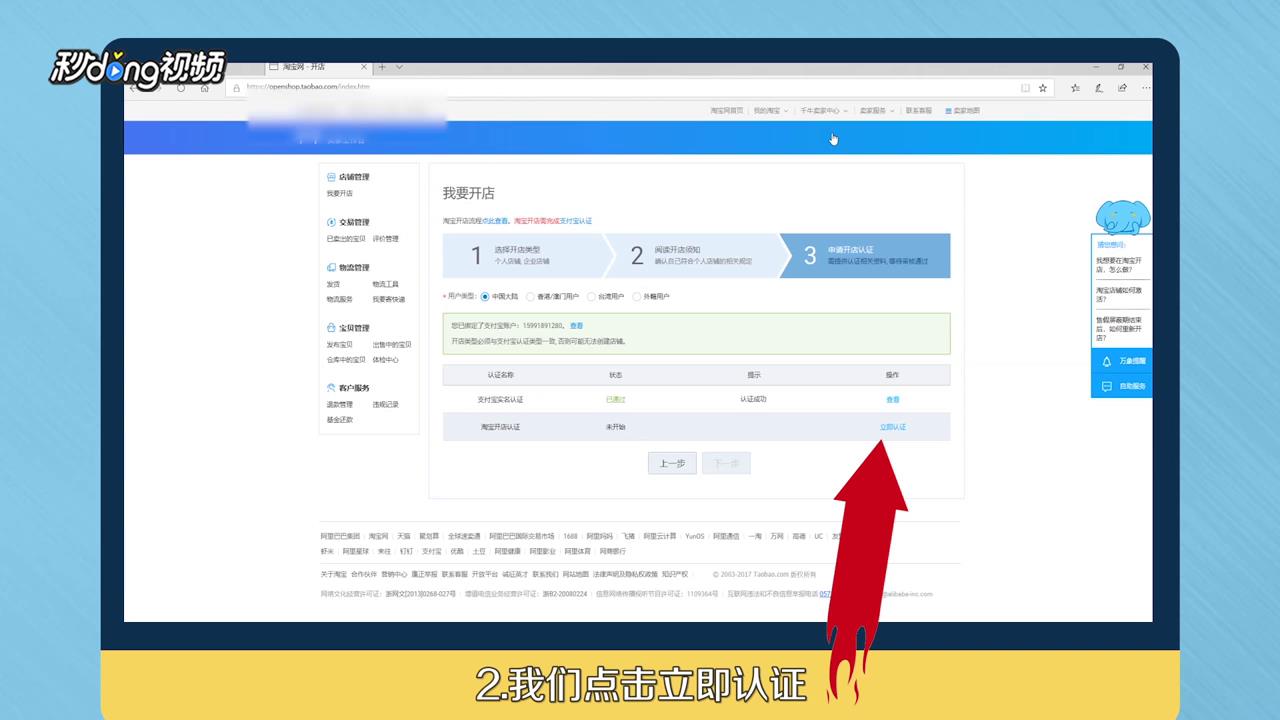
Task: Click 阿里云计算 footer link
Action: pyautogui.click(x=660, y=536)
